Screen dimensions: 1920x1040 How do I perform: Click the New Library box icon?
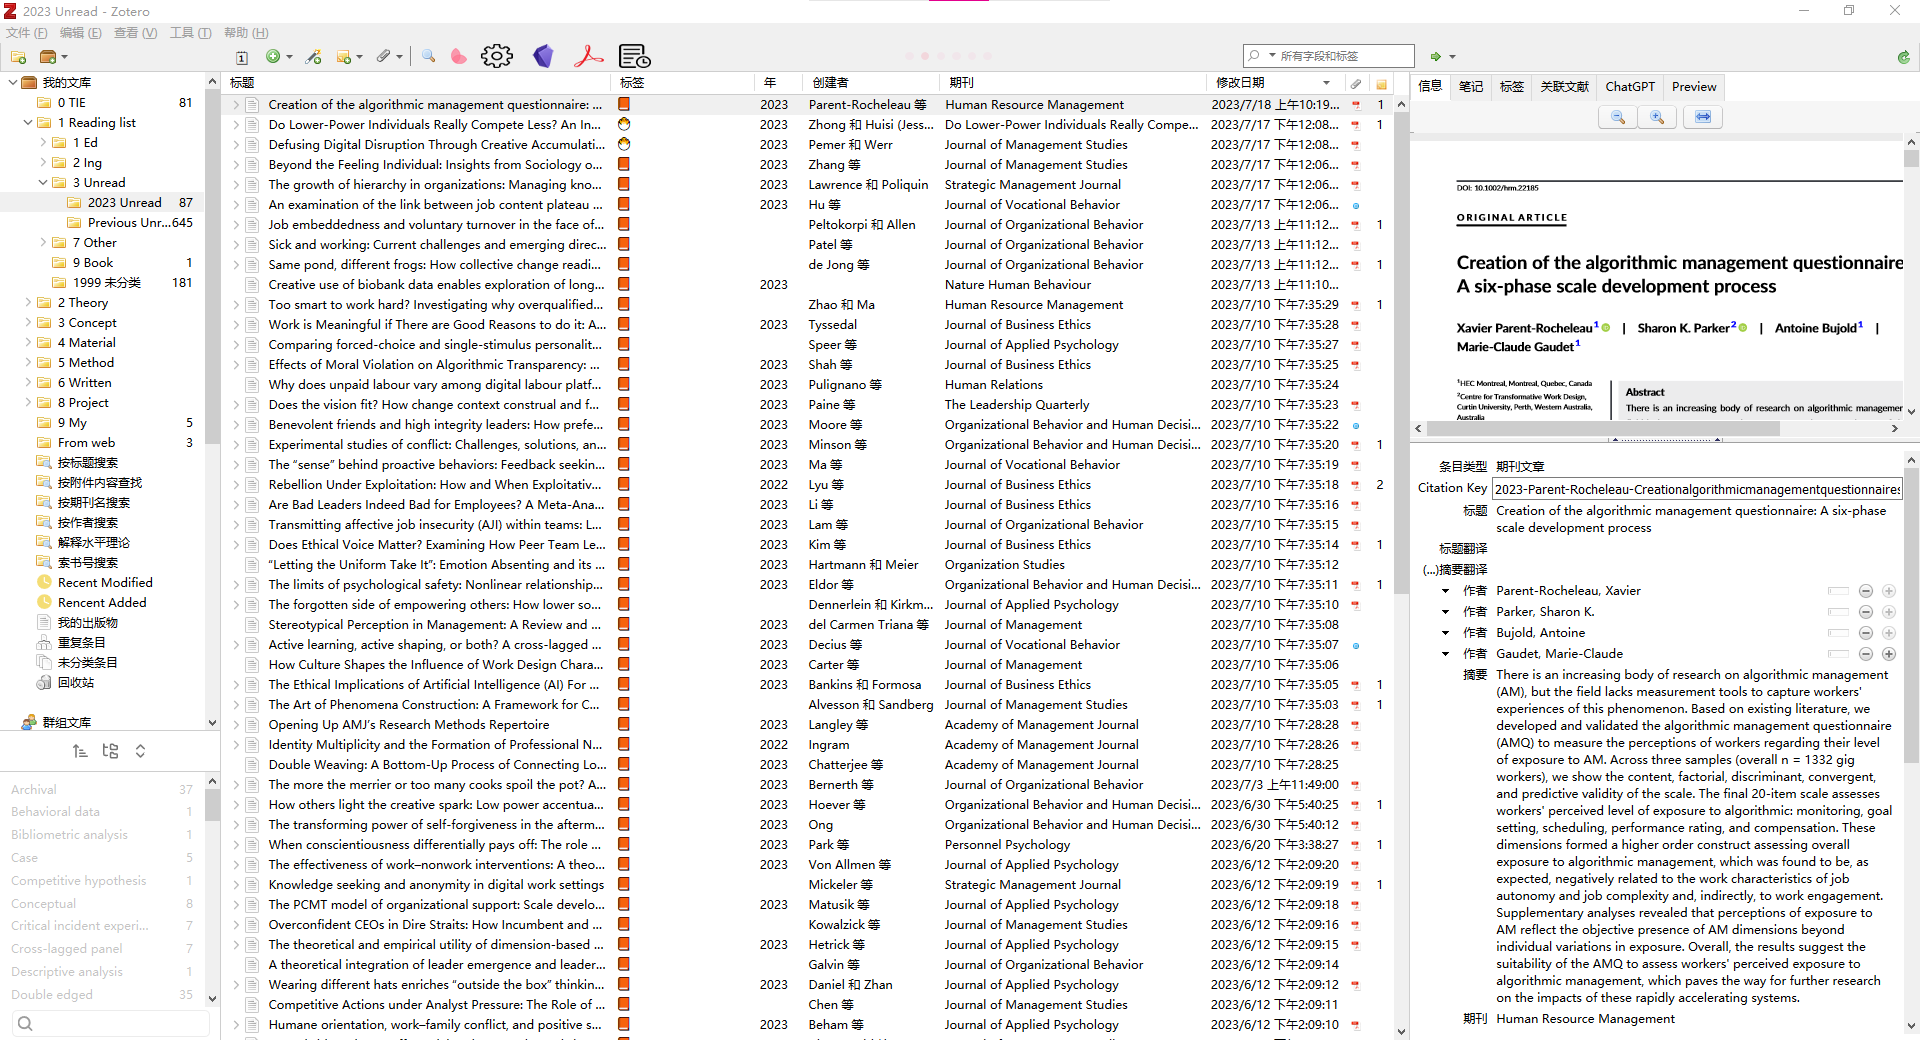point(48,57)
